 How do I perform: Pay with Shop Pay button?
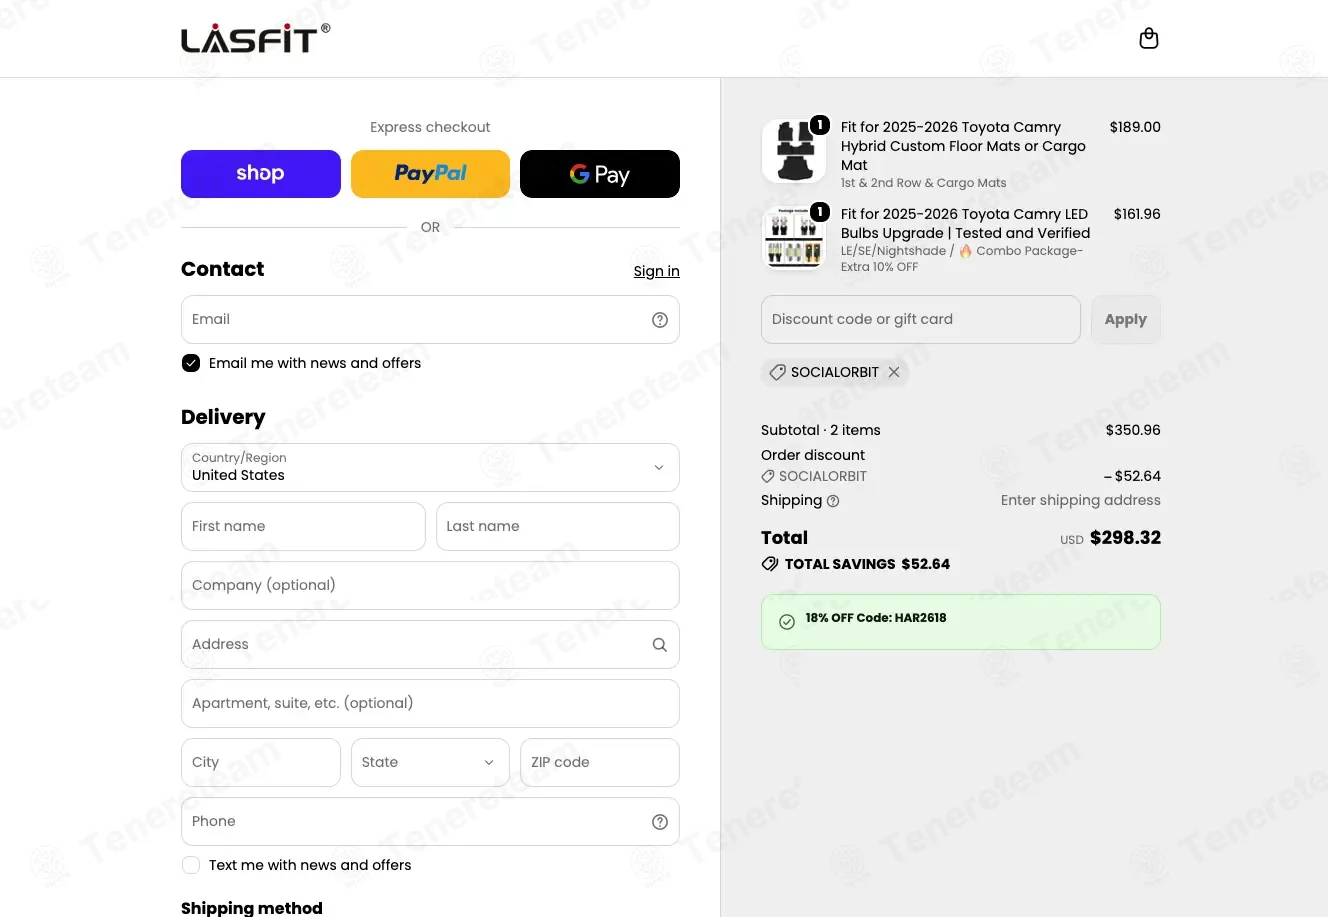pyautogui.click(x=261, y=174)
